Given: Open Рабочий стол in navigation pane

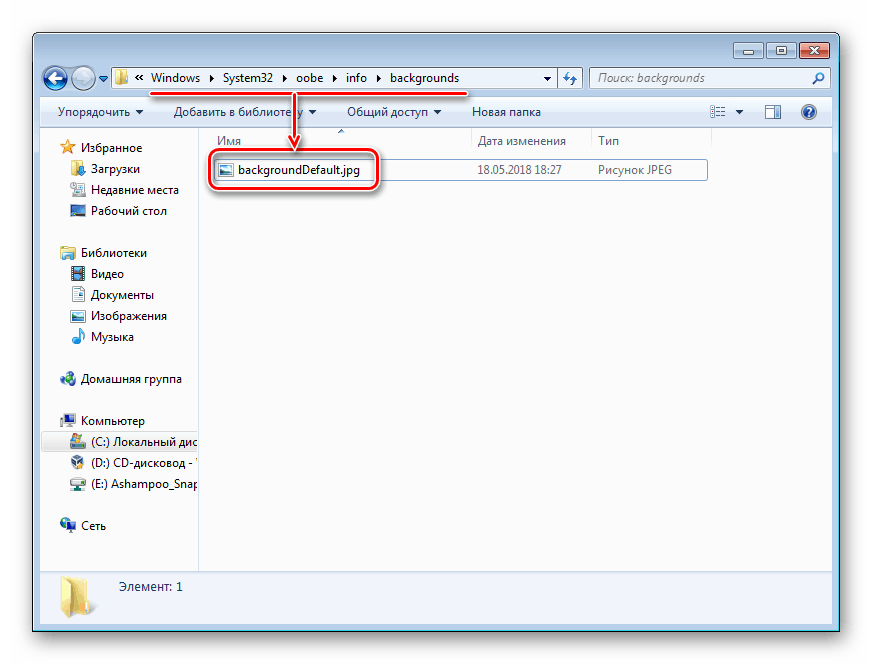Looking at the screenshot, I should point(128,211).
